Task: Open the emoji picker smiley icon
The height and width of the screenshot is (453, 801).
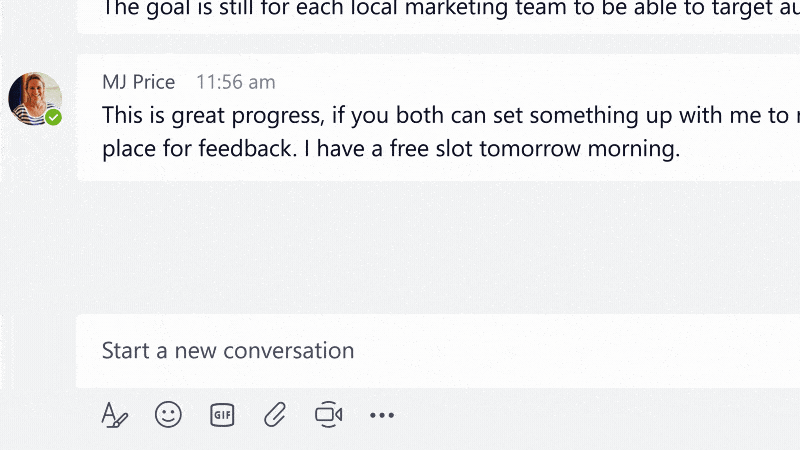Action: [168, 414]
